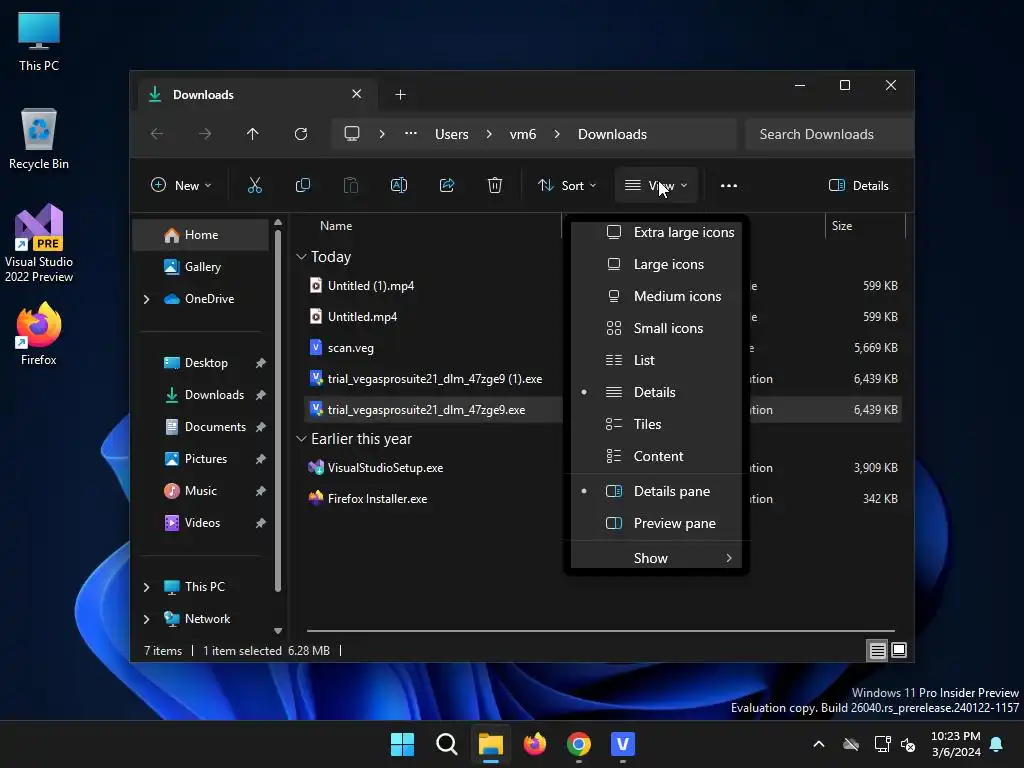Toggle the Details pane option
This screenshot has height=768, width=1024.
pyautogui.click(x=656, y=491)
